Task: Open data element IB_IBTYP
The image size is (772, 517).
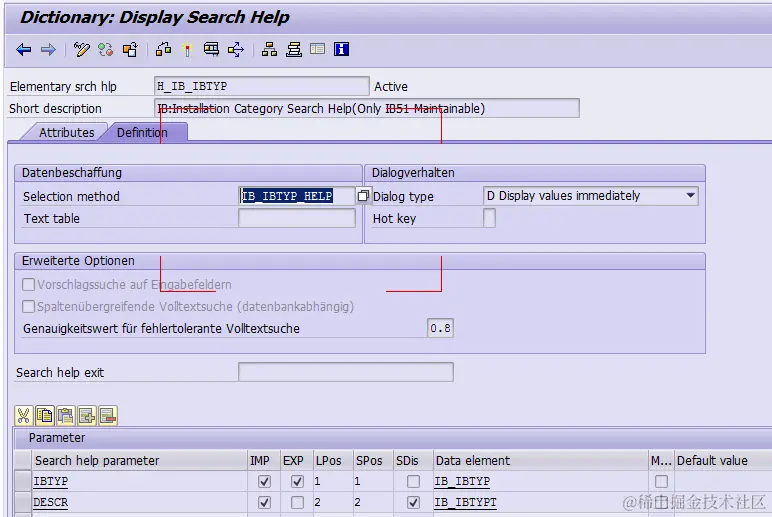Action: [x=462, y=481]
